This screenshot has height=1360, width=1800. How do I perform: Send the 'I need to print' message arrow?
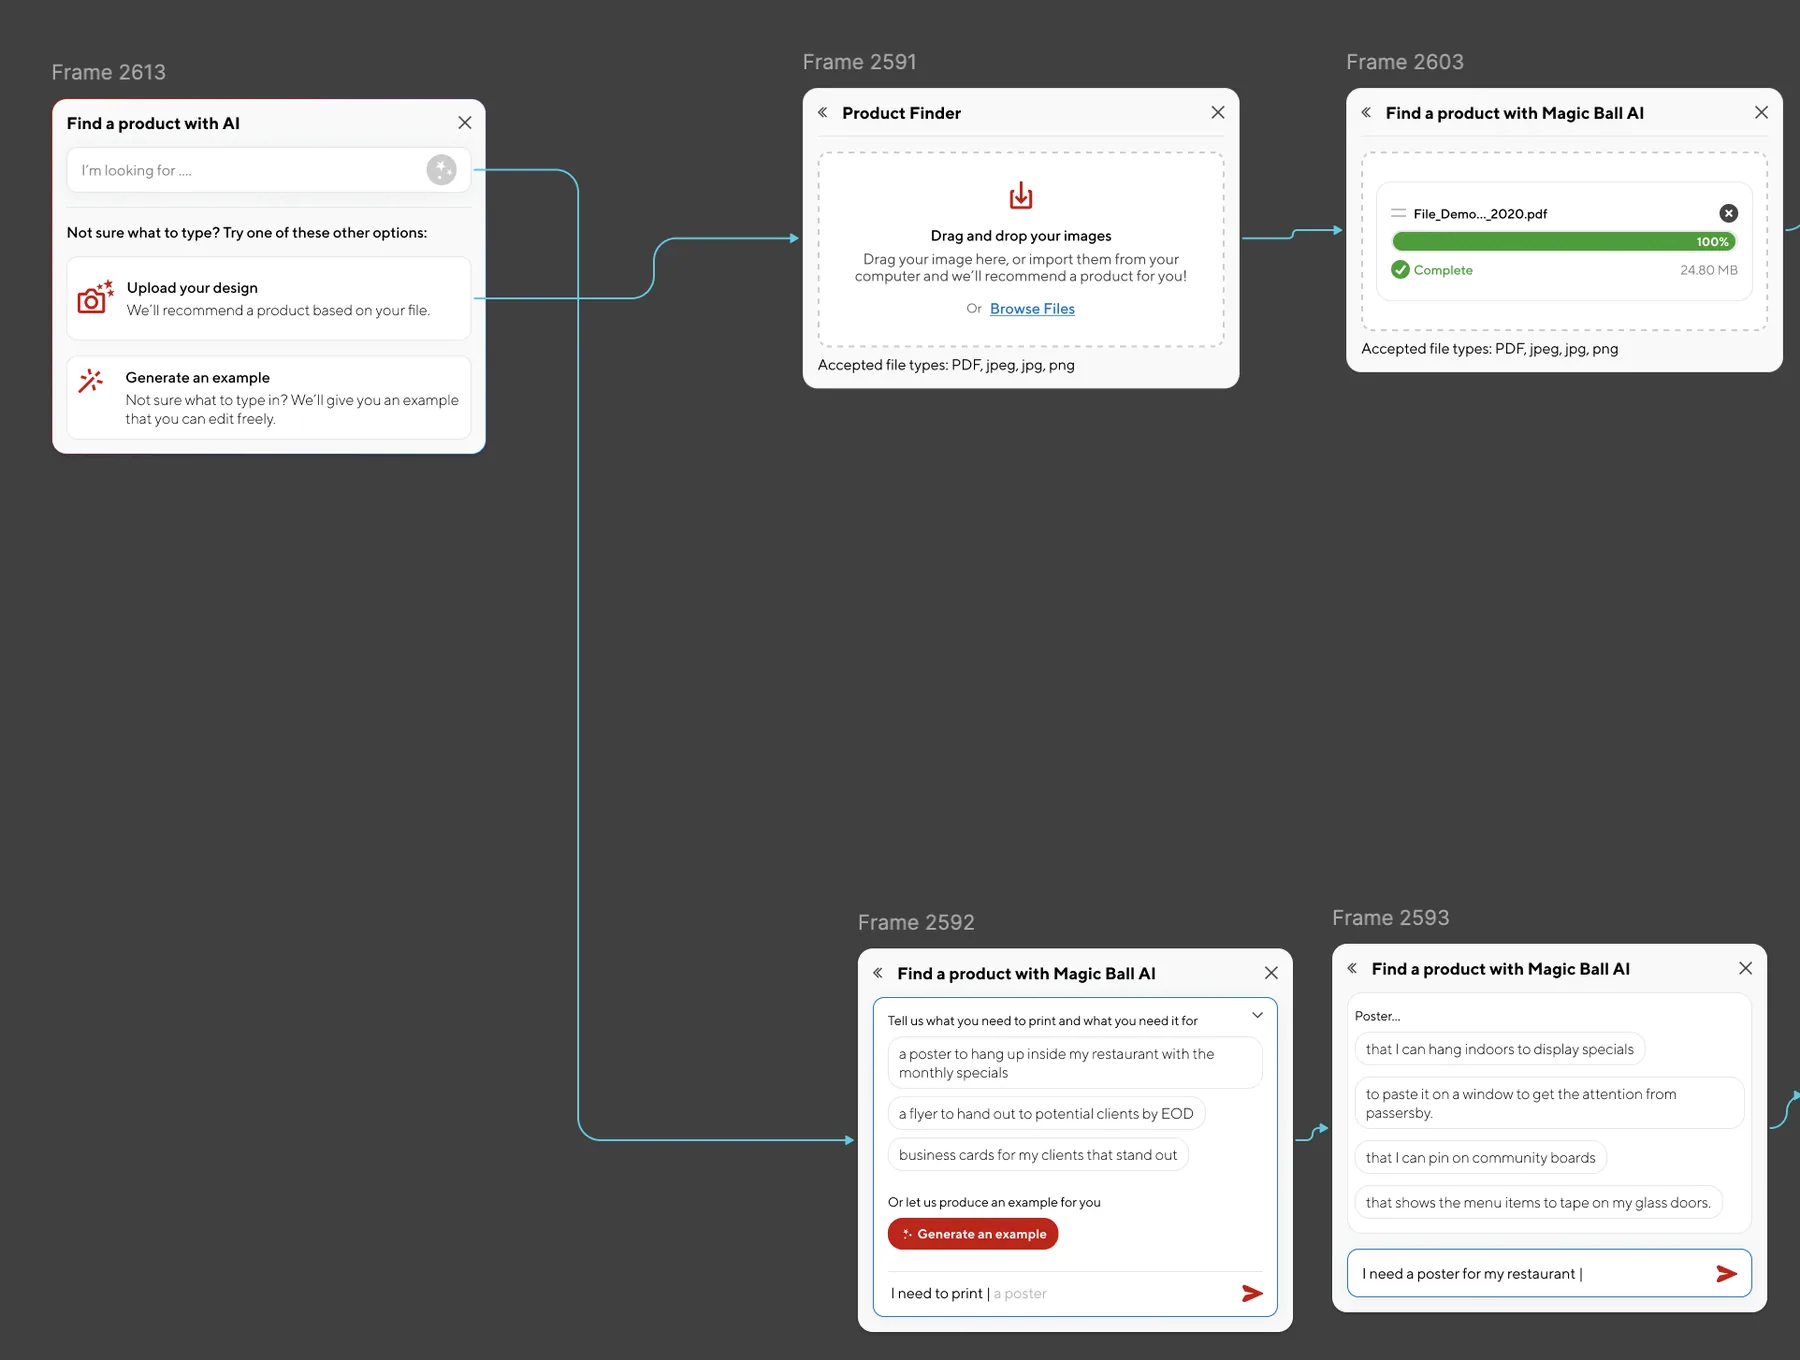(1252, 1294)
